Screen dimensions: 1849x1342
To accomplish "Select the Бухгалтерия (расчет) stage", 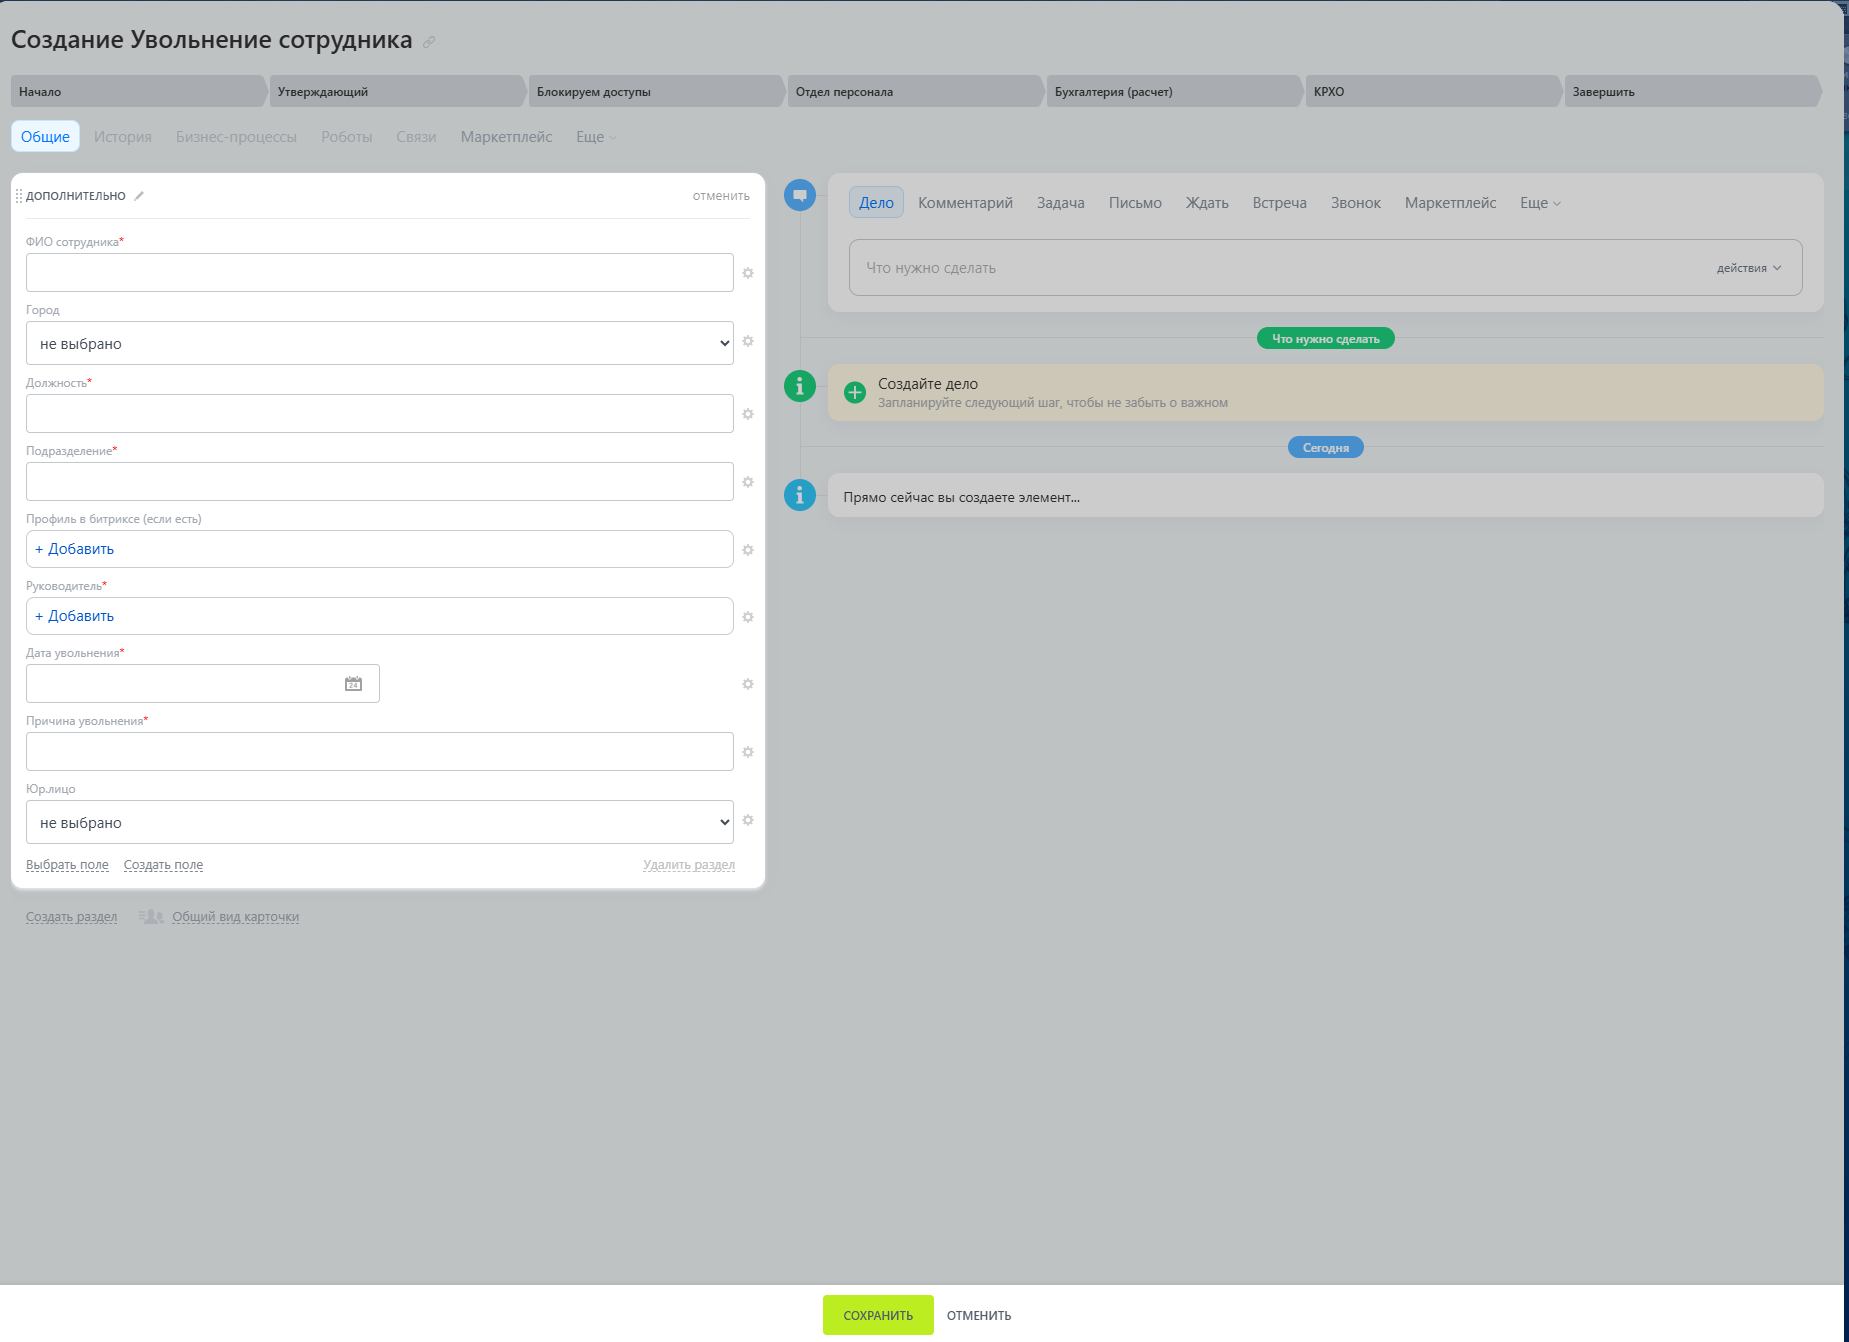I will click(x=1173, y=91).
